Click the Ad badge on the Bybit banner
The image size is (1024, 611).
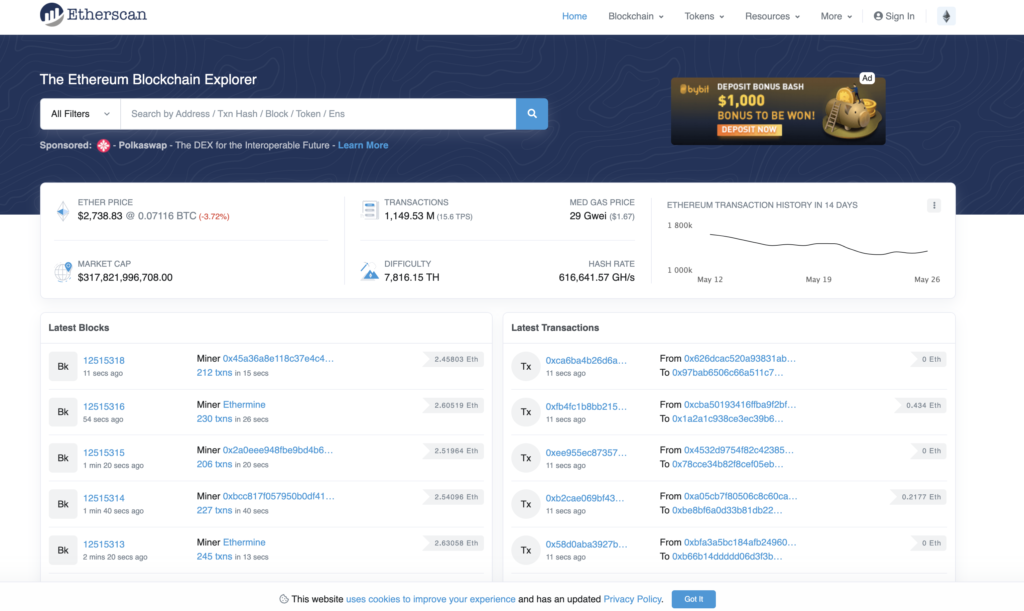[867, 78]
